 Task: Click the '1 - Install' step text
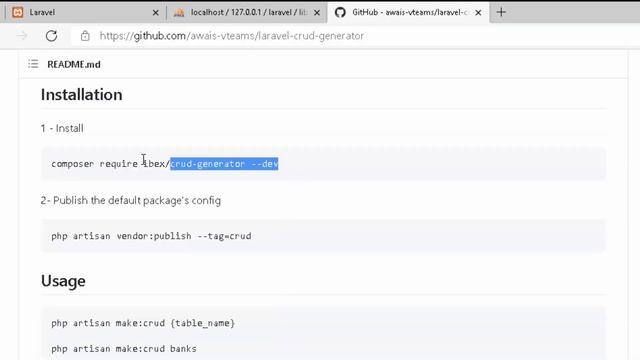point(62,128)
